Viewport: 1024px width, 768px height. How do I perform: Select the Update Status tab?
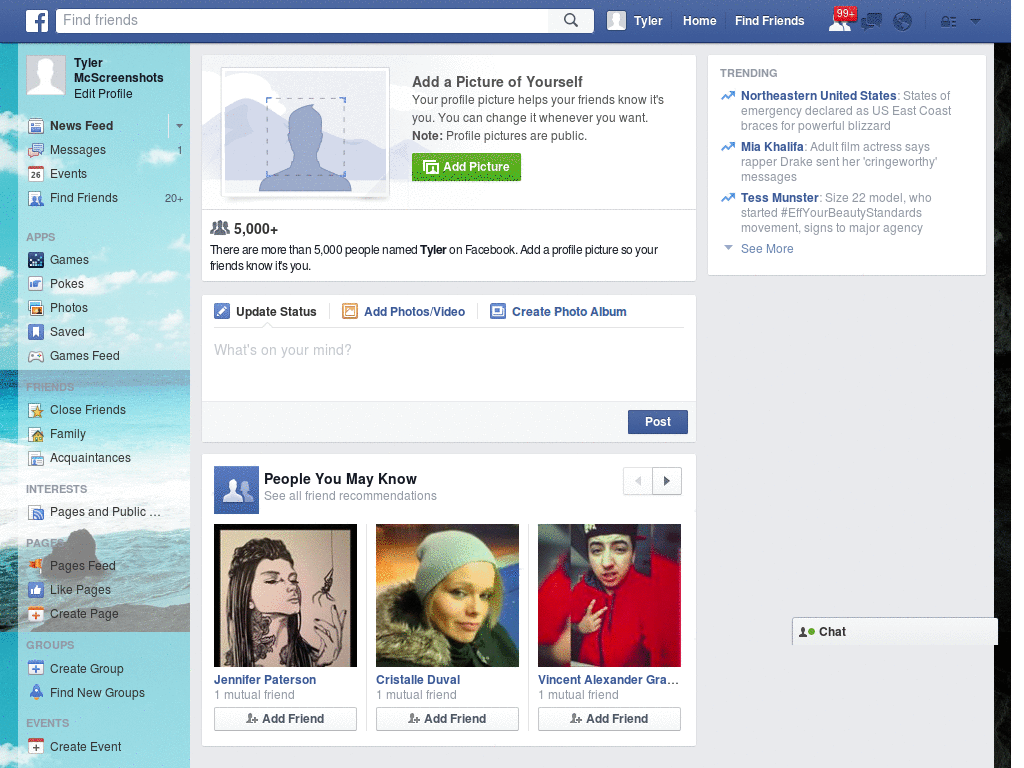coord(265,312)
